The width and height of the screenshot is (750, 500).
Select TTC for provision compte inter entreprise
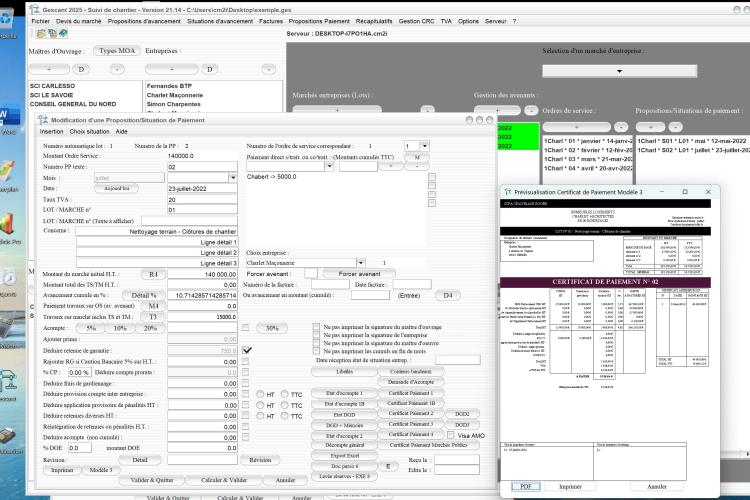tap(285, 394)
